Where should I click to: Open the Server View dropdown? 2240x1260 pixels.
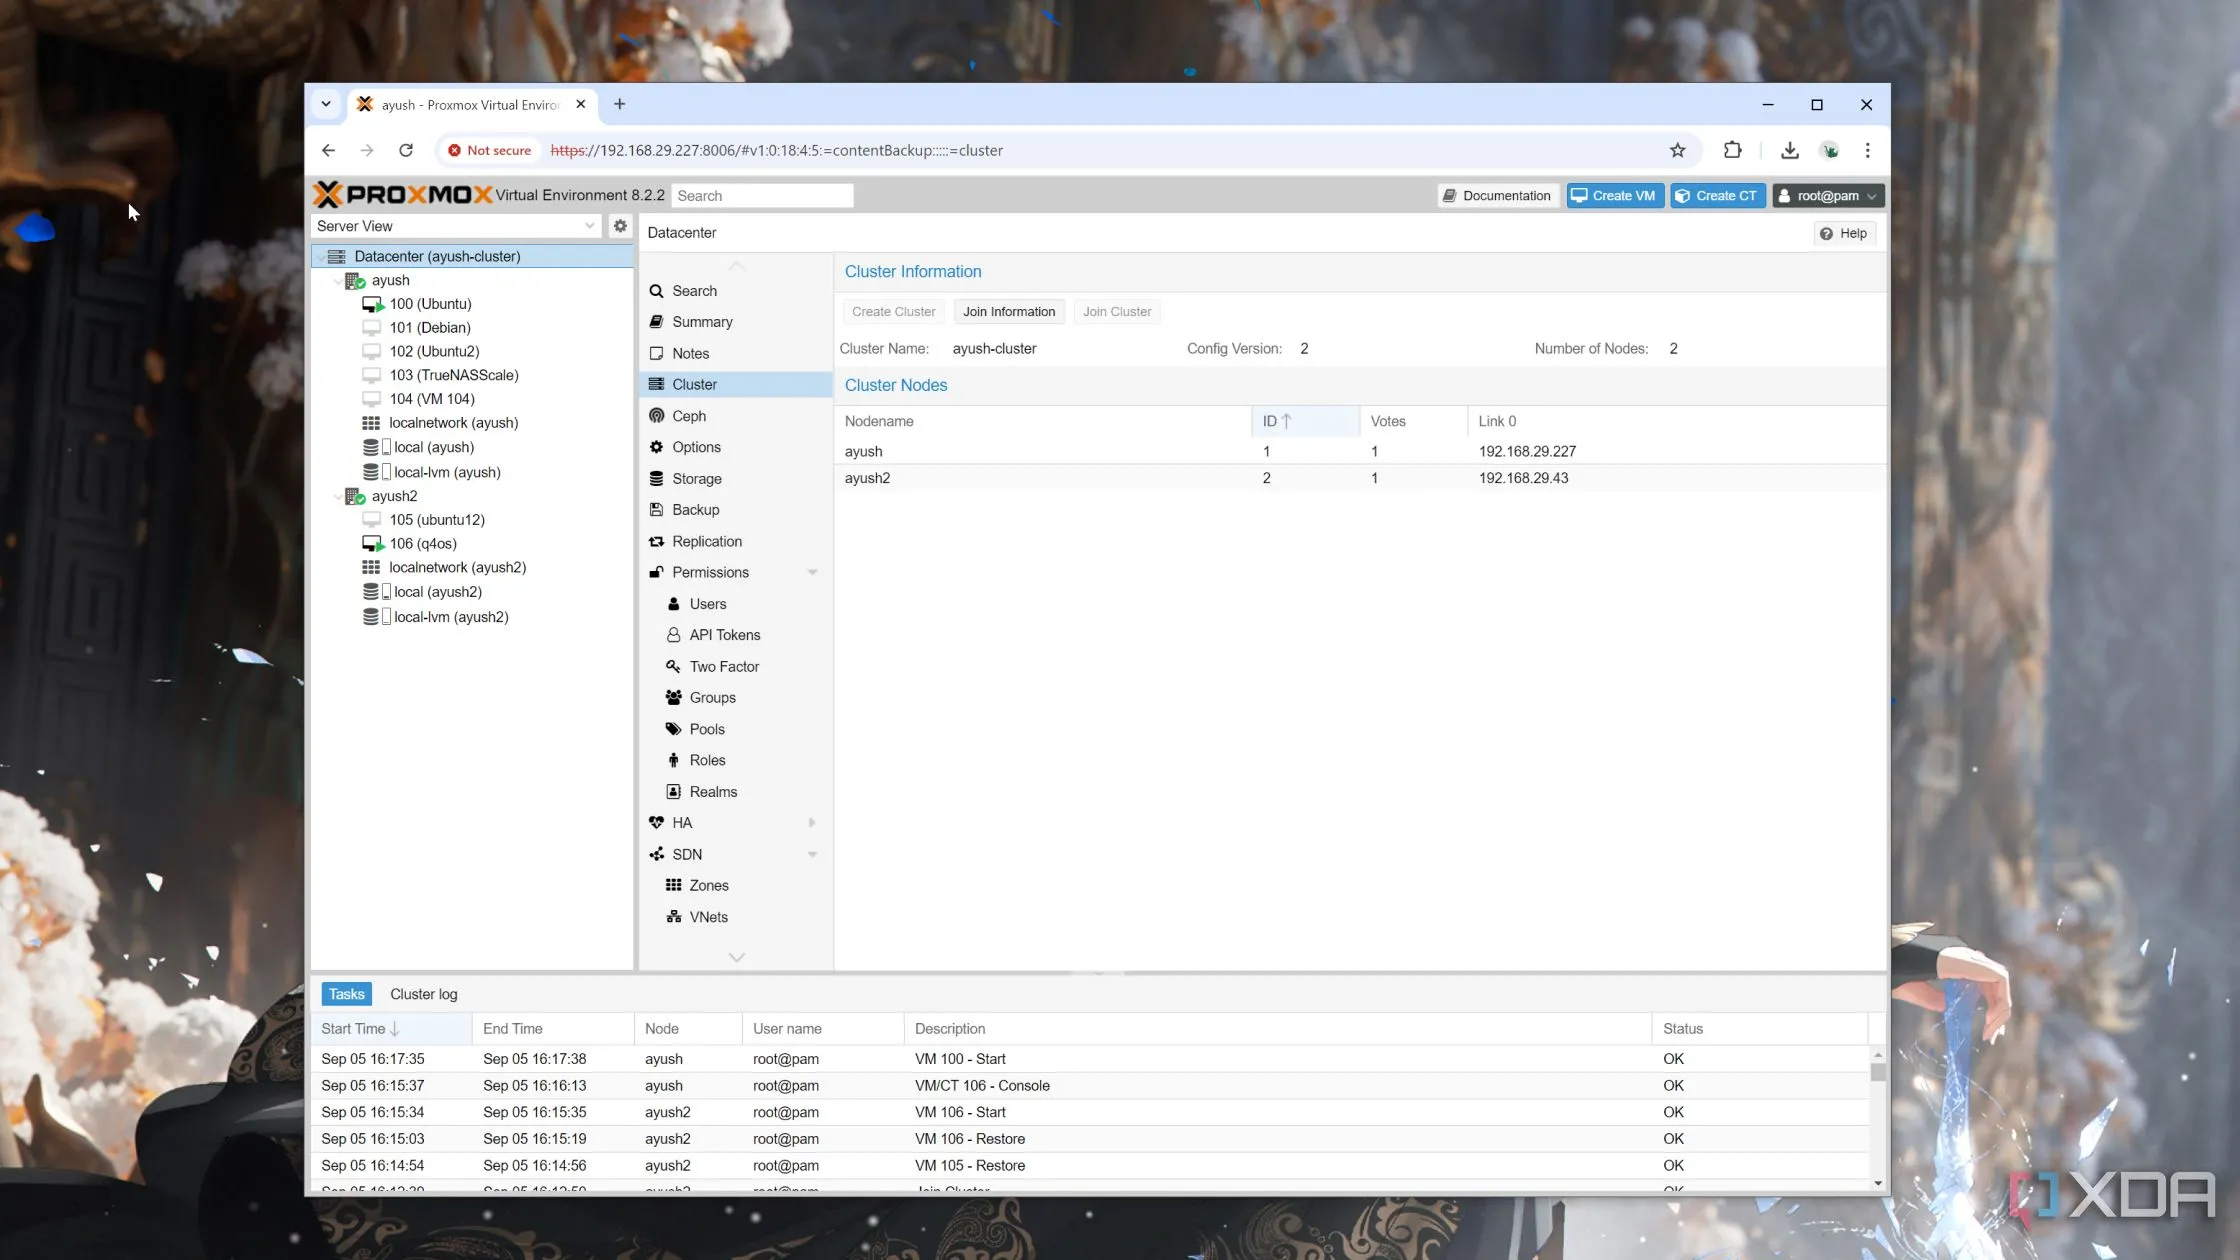coord(456,226)
